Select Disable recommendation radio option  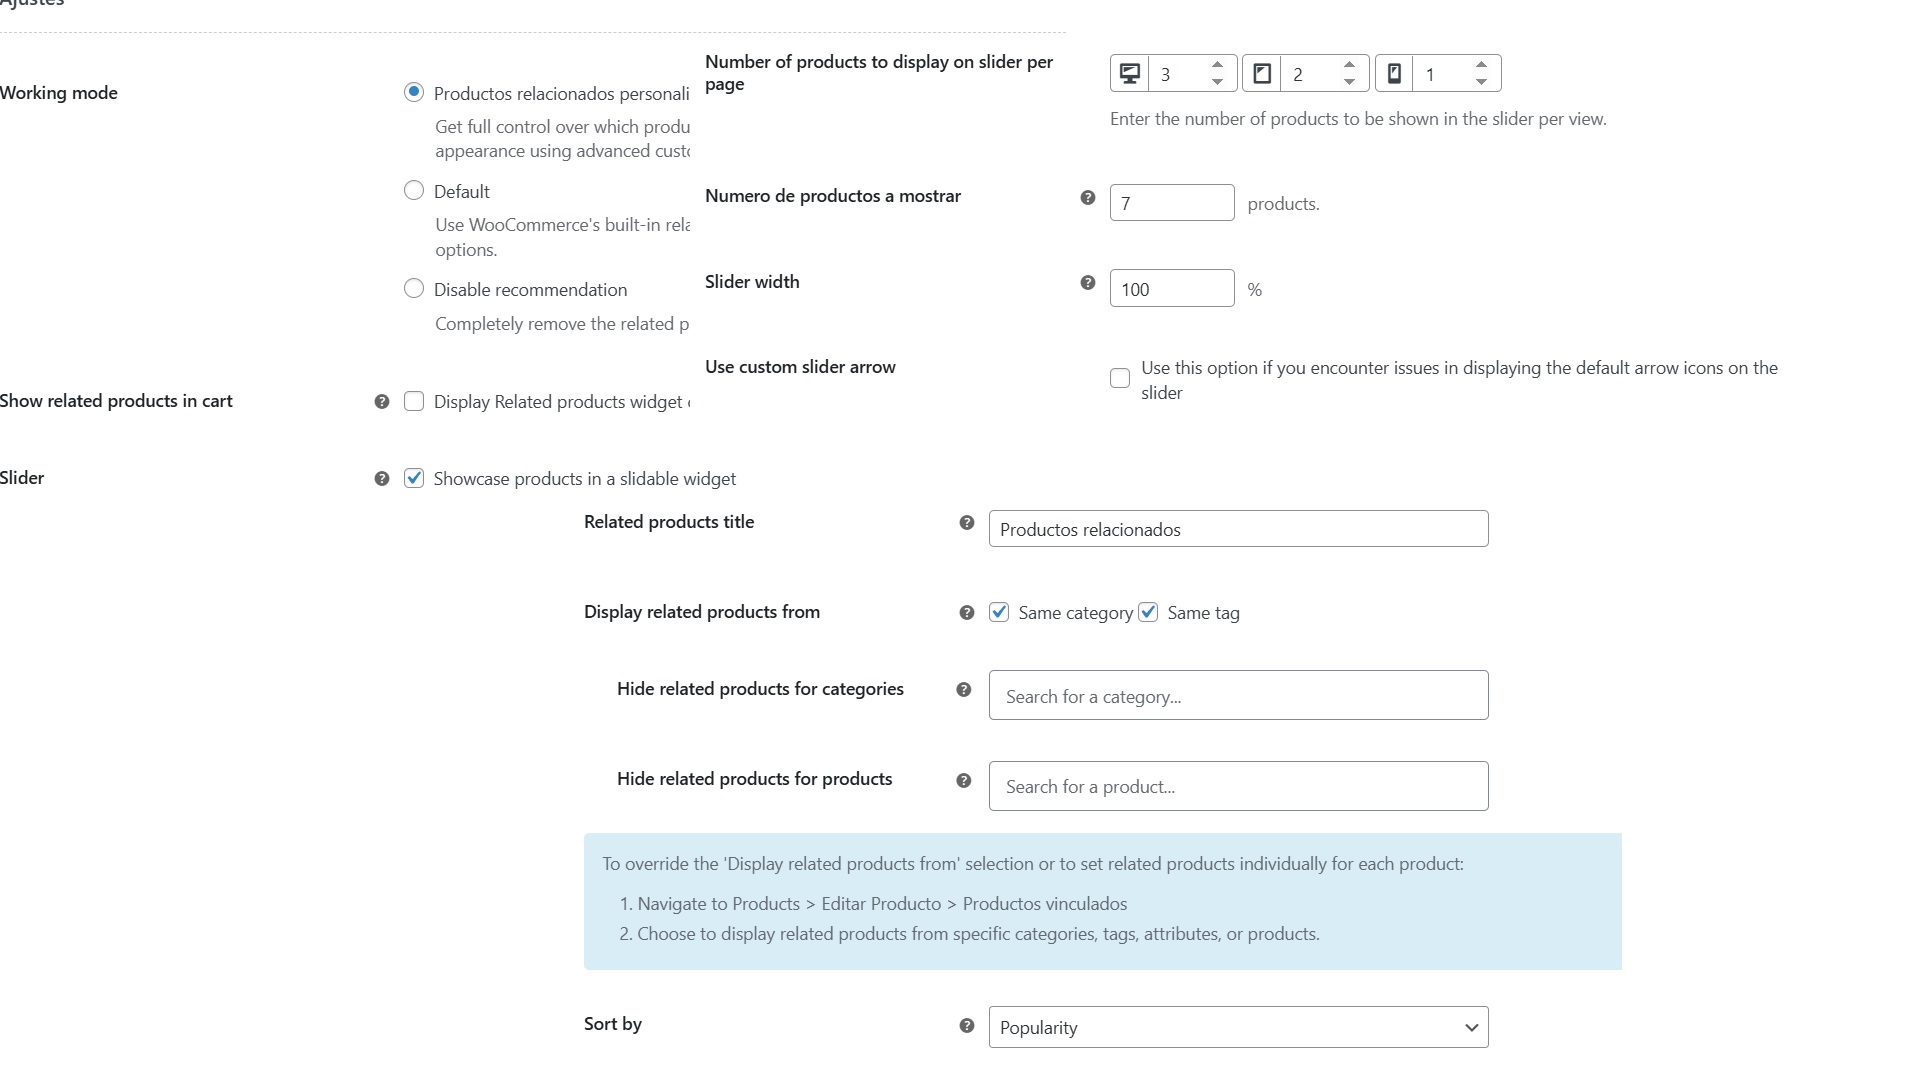click(x=414, y=288)
